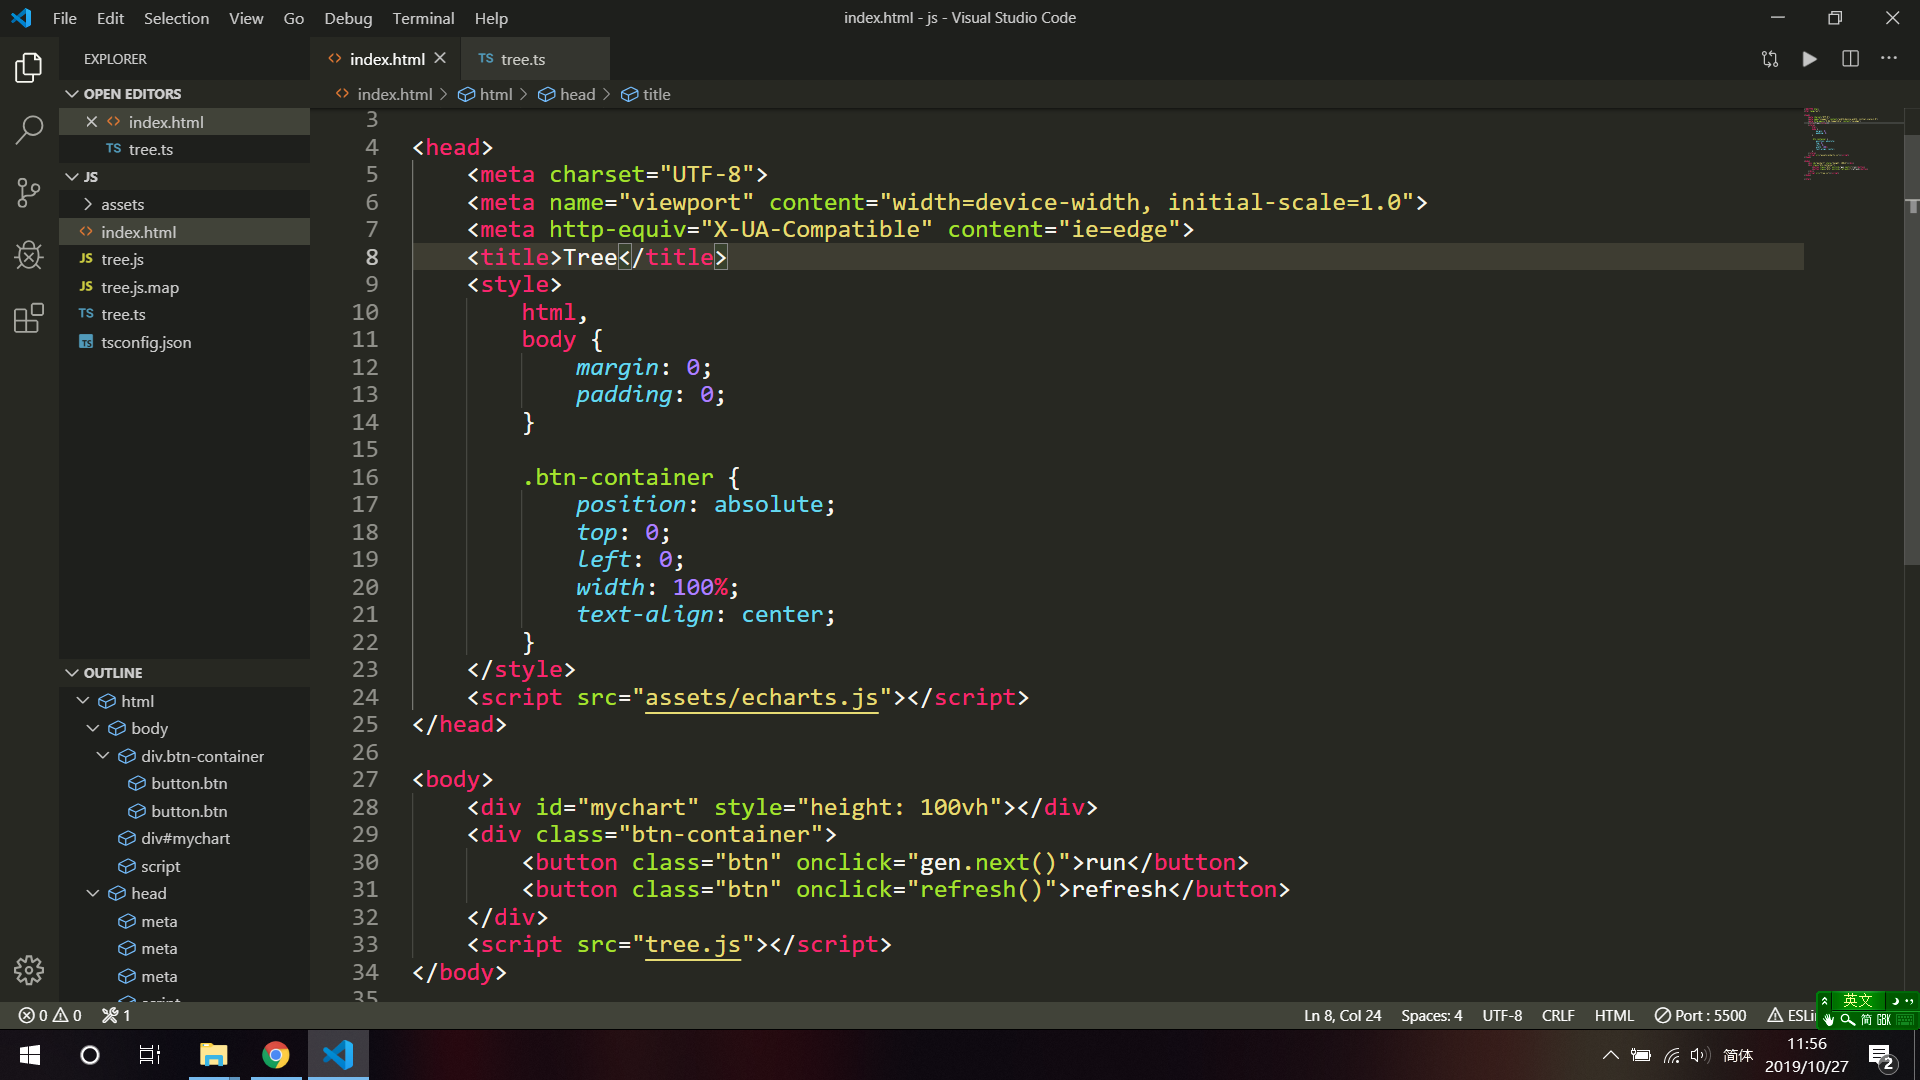Click the assets/echarts.js link on line 24
The height and width of the screenshot is (1080, 1920).
761,697
